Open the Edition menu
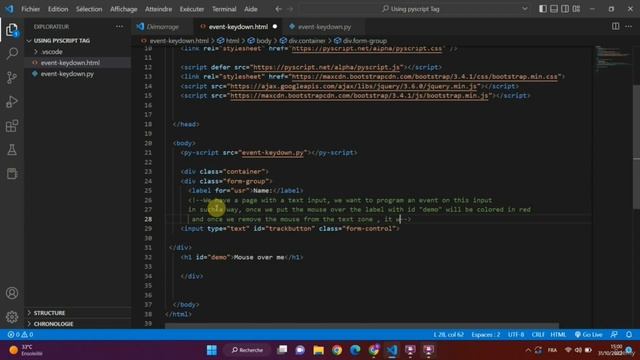Viewport: 640px width, 360px height. click(58, 9)
